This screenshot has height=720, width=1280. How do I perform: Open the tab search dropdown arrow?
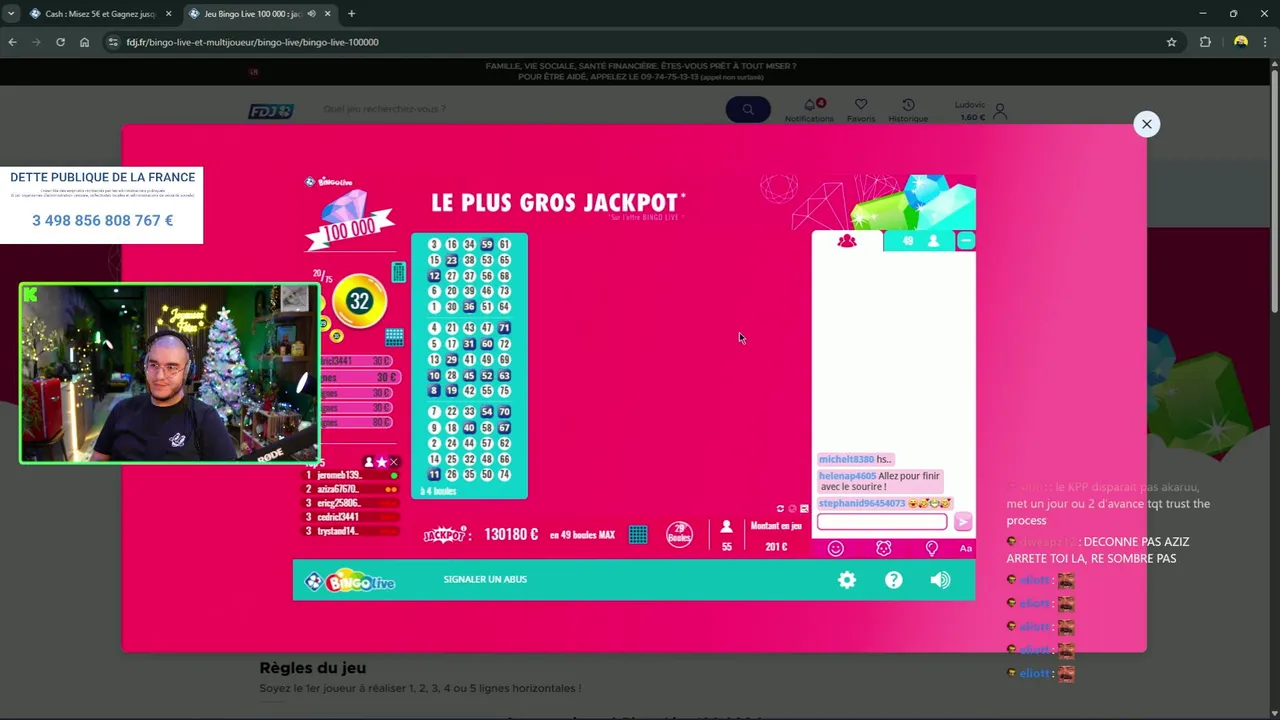point(11,14)
